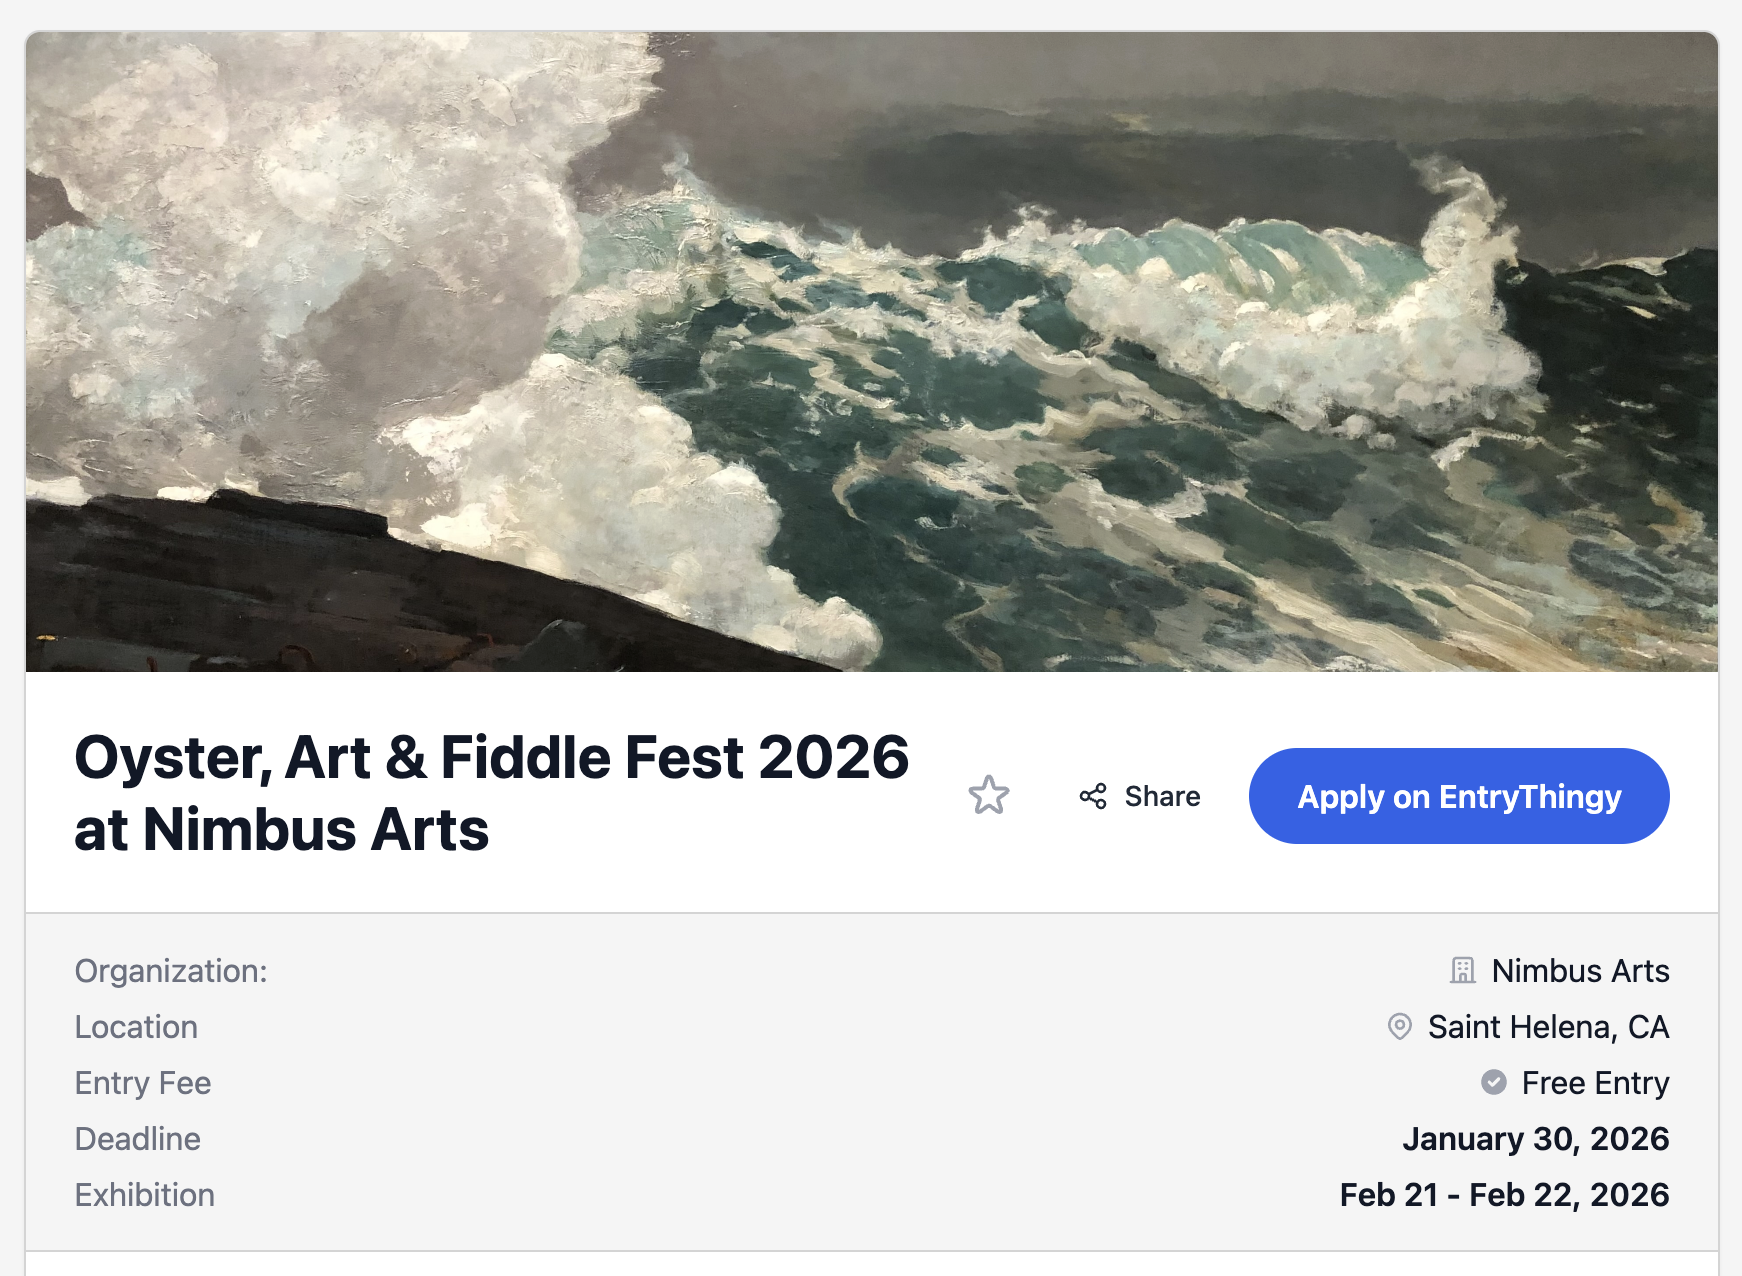This screenshot has height=1276, width=1742.
Task: Click the building icon beside Nimbus Arts
Action: (1463, 971)
